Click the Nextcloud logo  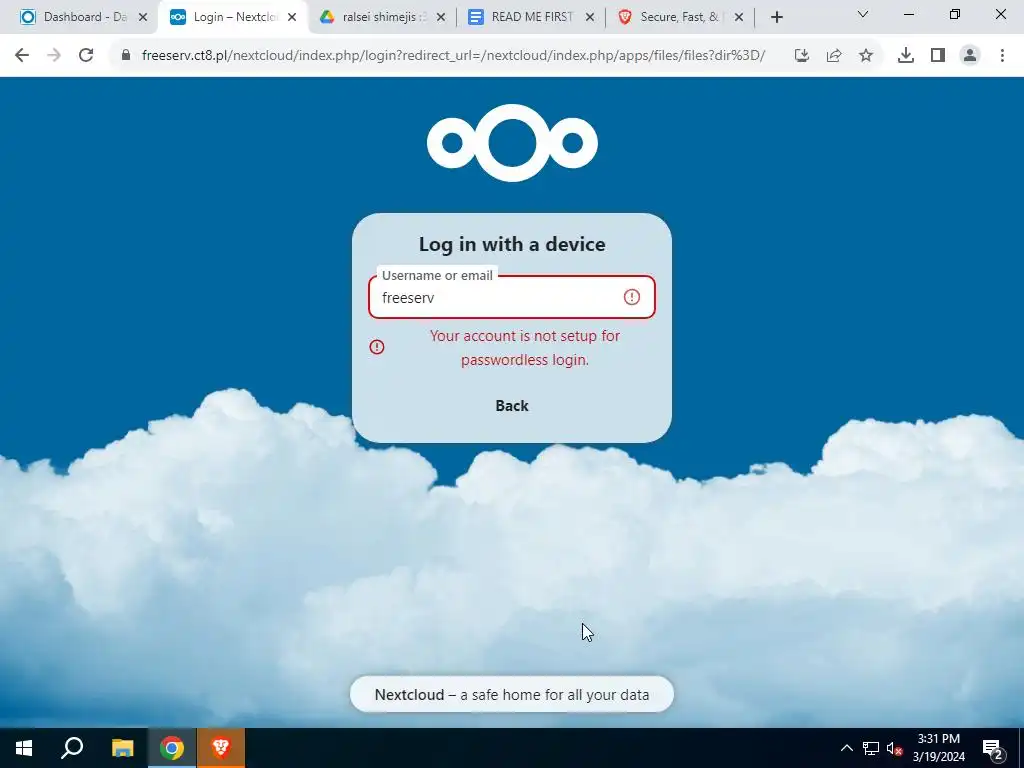point(512,142)
